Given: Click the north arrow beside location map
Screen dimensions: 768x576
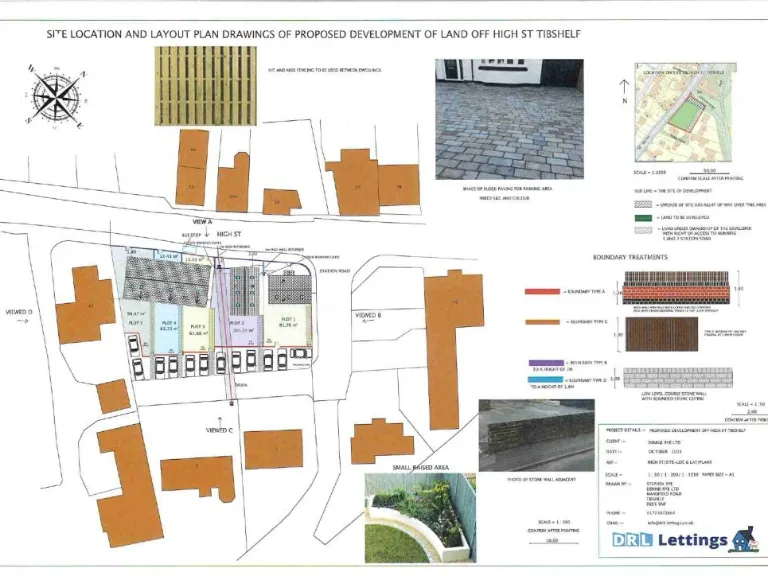Looking at the screenshot, I should coord(625,91).
